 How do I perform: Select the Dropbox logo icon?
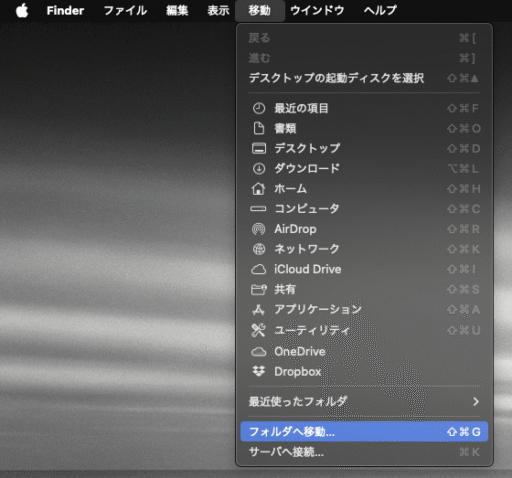(x=259, y=371)
